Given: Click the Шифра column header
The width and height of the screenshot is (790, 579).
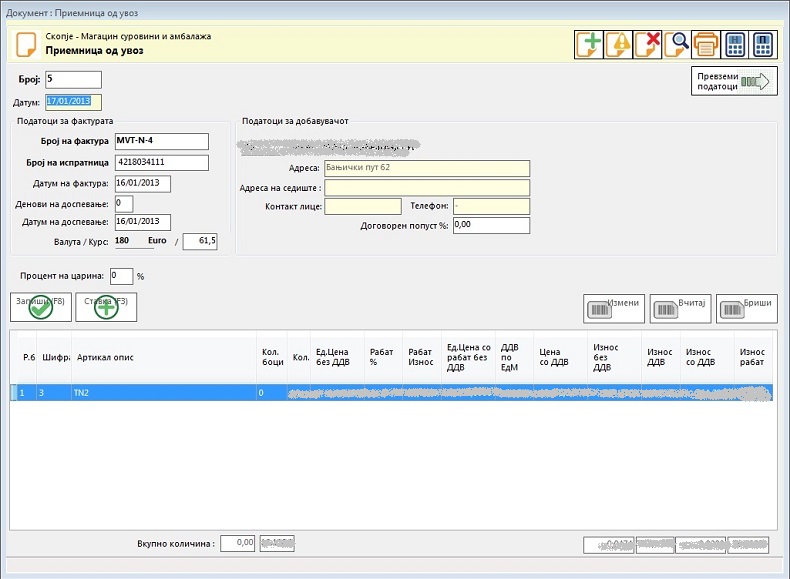Looking at the screenshot, I should click(x=55, y=357).
